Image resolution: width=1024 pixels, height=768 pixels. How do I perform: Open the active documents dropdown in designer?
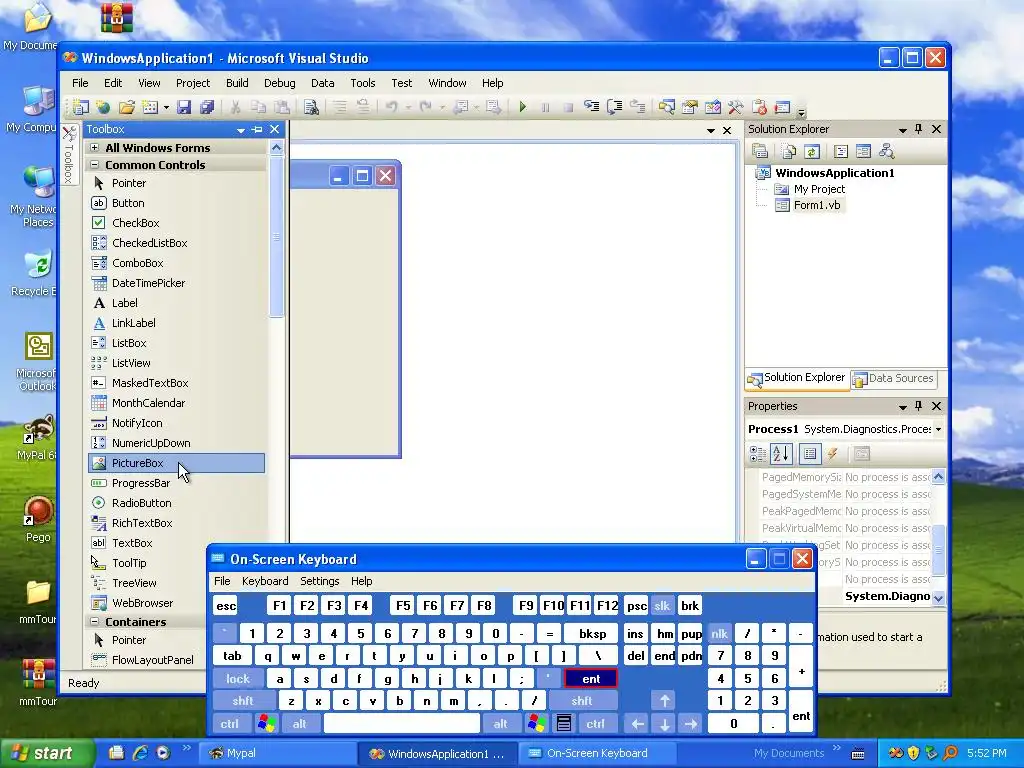(711, 131)
